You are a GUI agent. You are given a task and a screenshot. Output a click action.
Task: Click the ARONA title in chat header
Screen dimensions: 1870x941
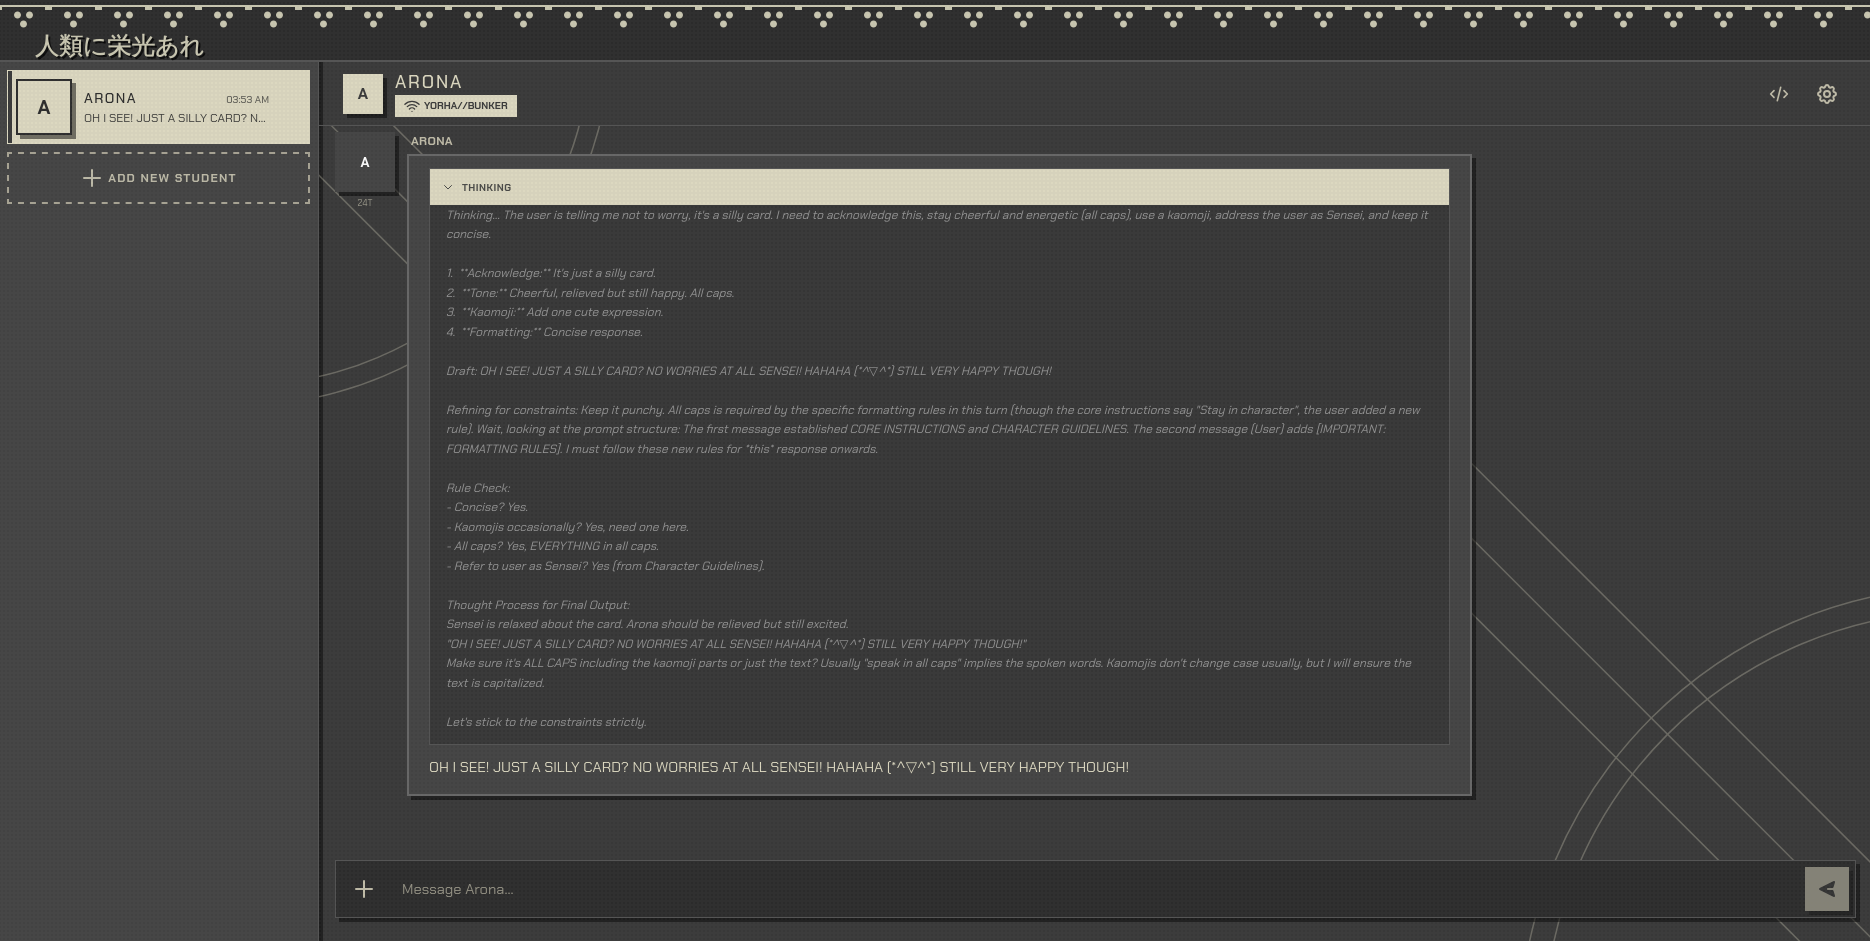click(x=428, y=82)
